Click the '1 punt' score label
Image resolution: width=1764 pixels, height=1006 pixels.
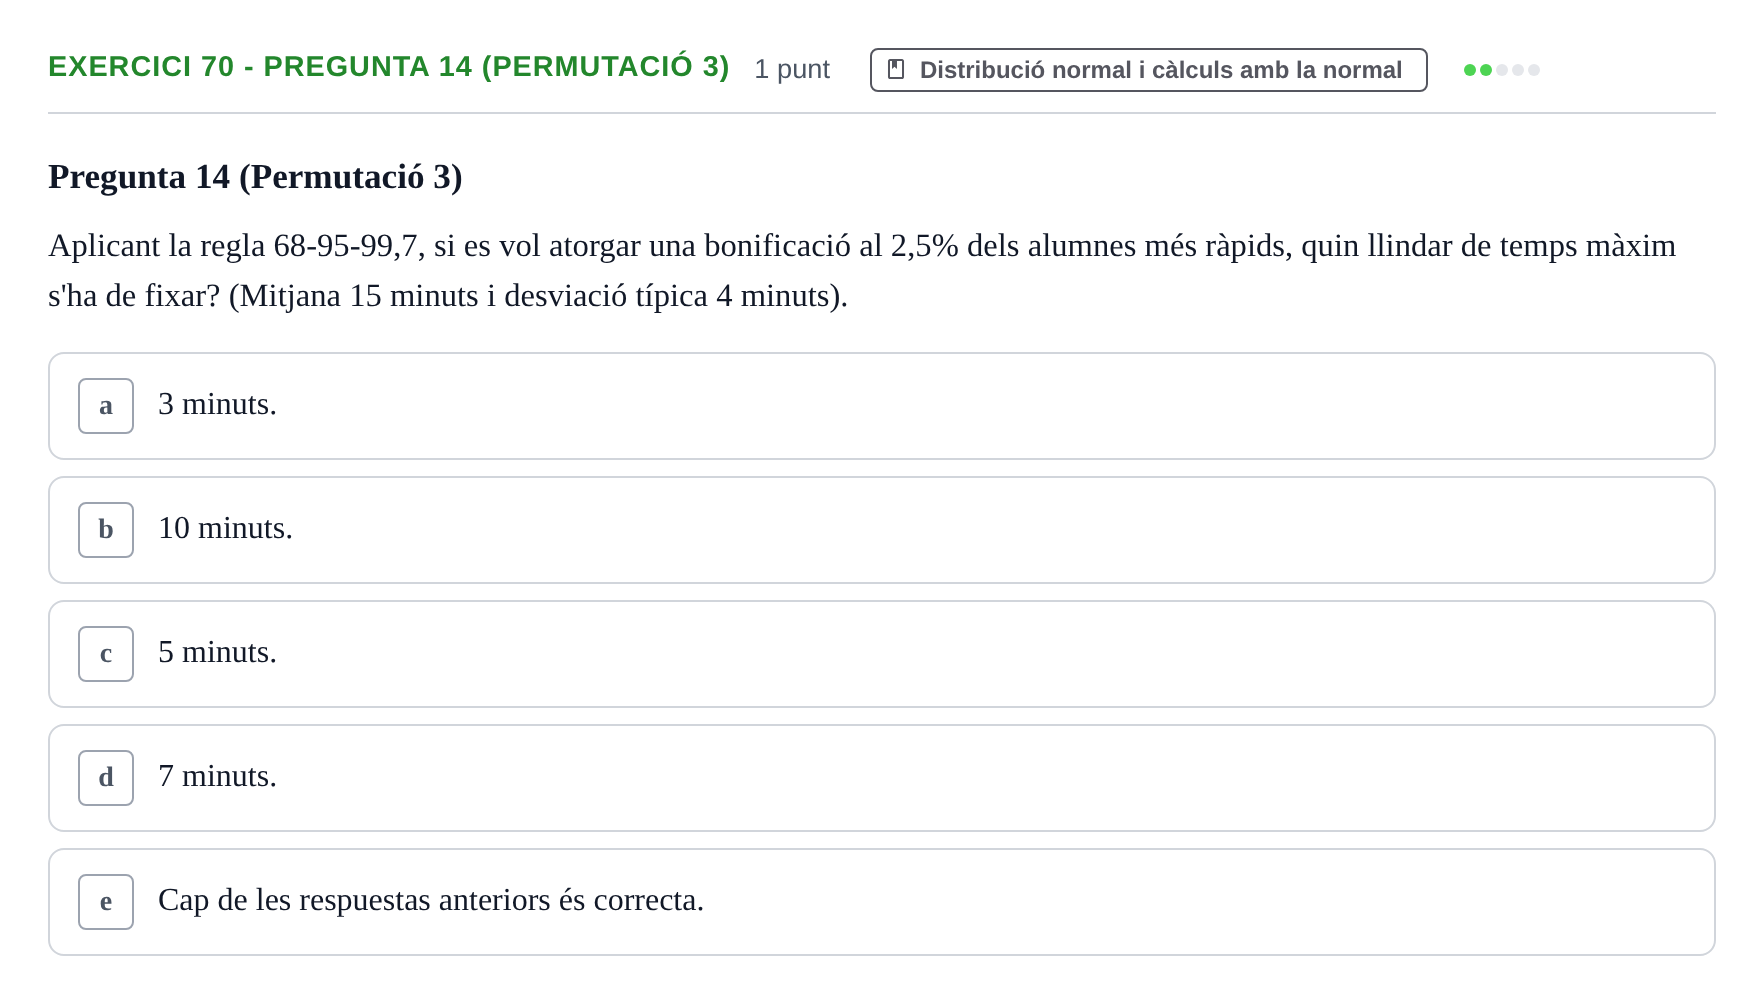coord(792,69)
